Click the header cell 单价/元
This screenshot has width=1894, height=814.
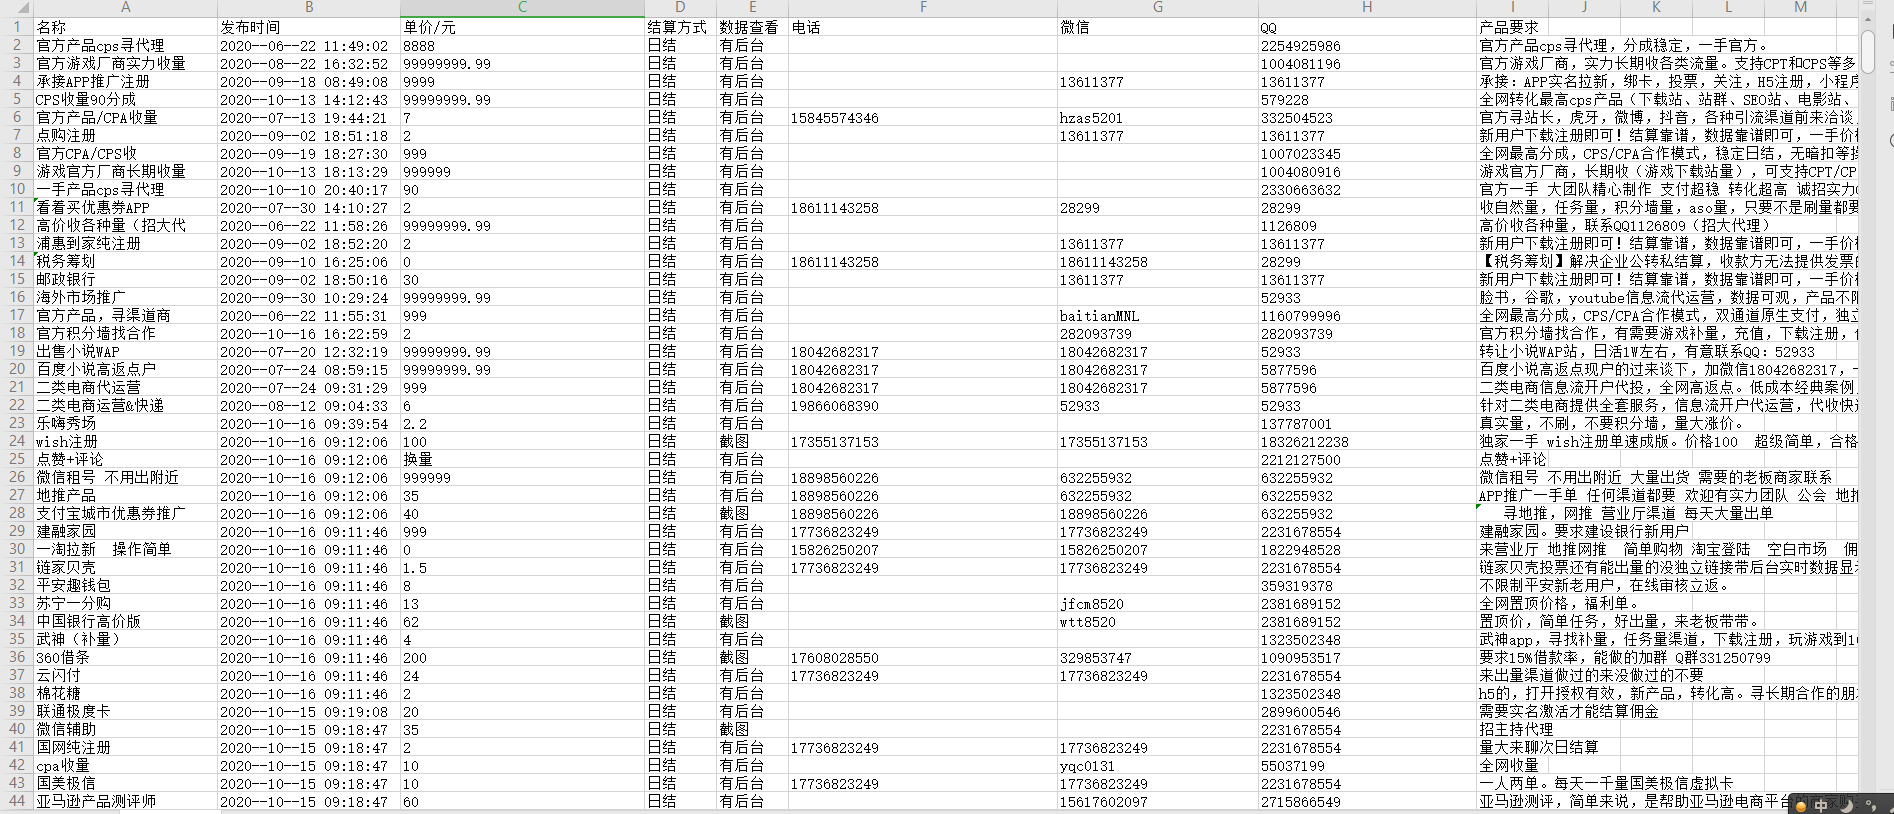[522, 27]
